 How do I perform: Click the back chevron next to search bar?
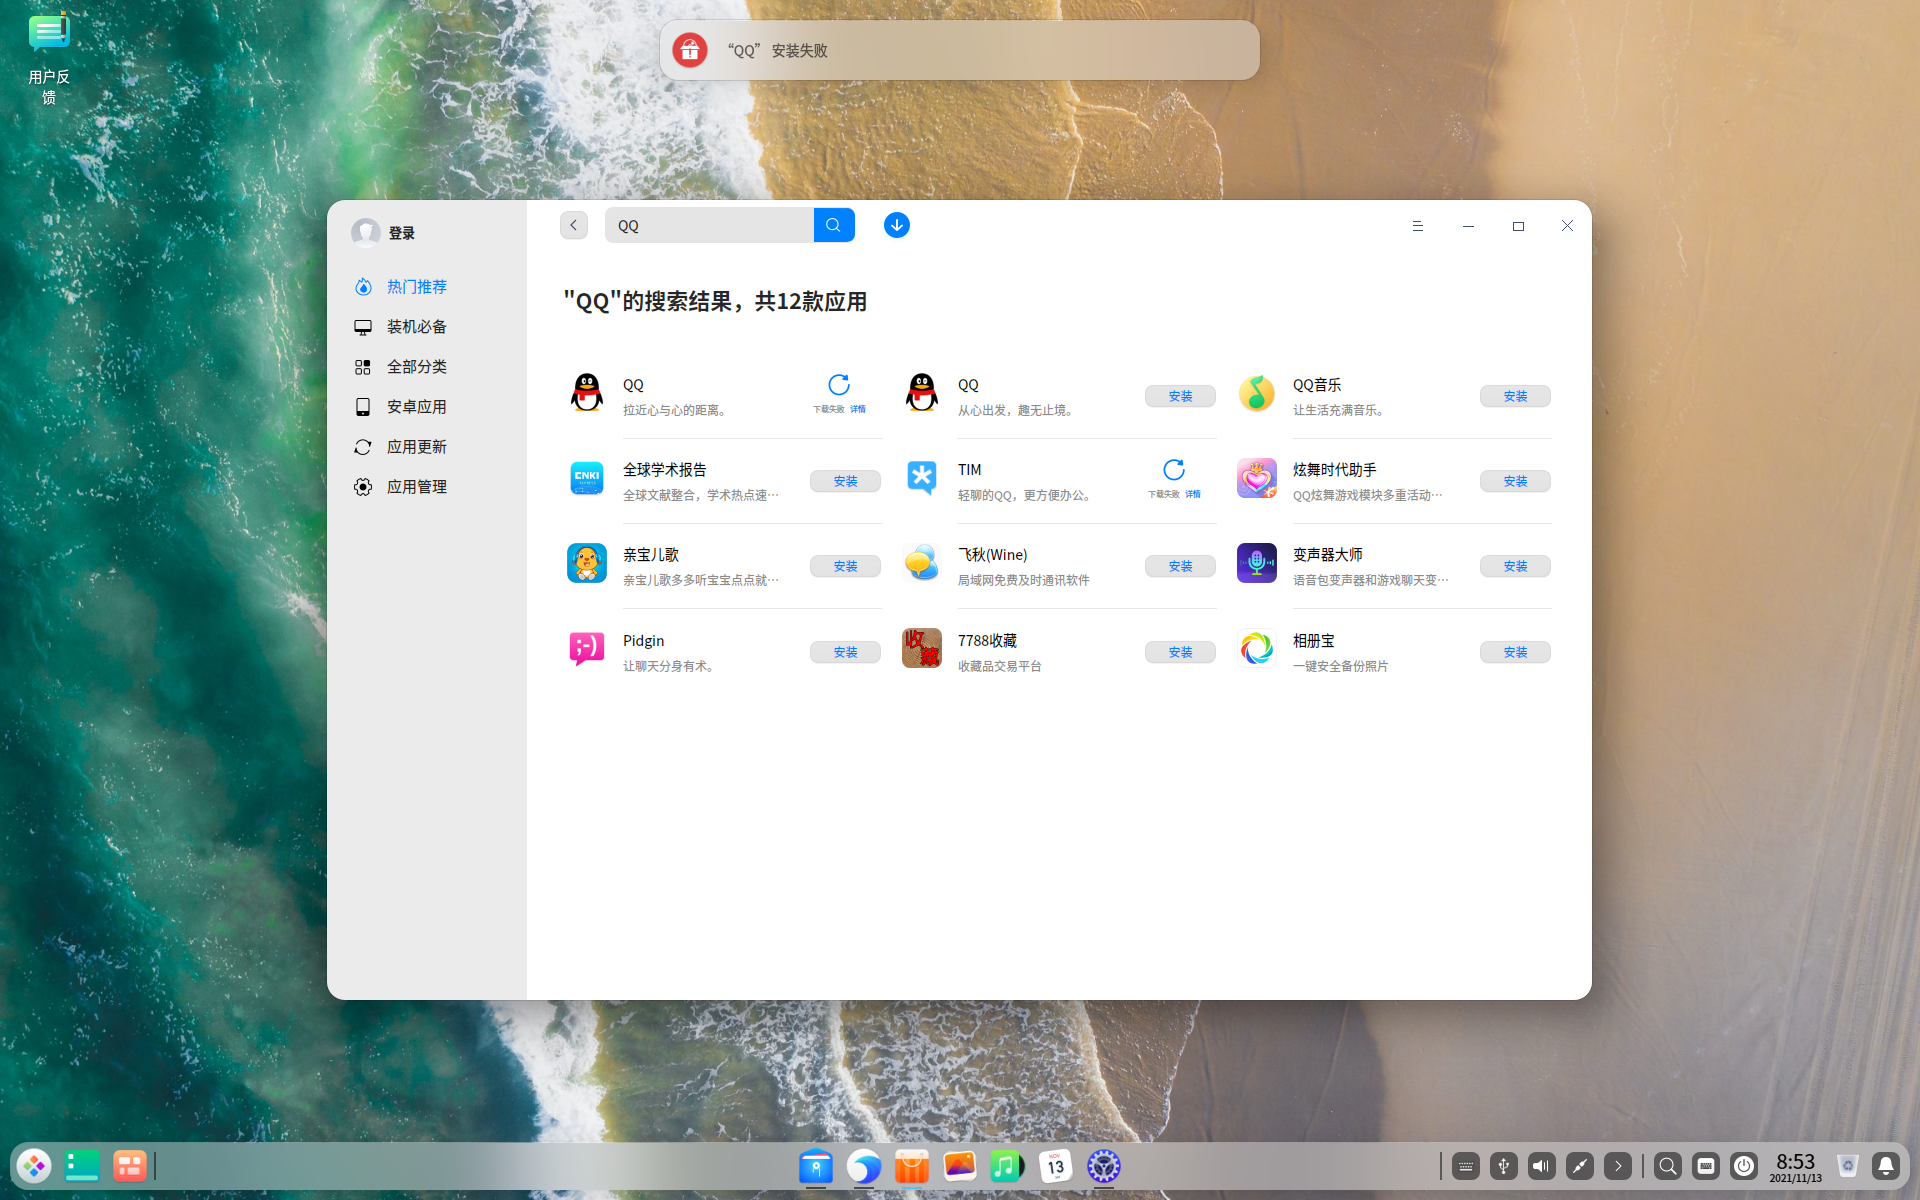(573, 225)
